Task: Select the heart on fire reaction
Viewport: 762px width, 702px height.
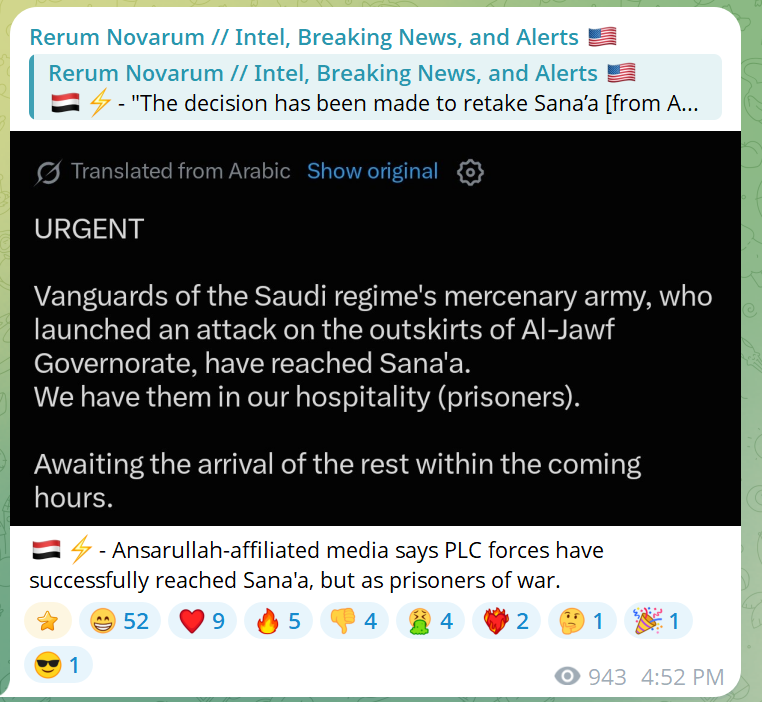Action: tap(506, 621)
